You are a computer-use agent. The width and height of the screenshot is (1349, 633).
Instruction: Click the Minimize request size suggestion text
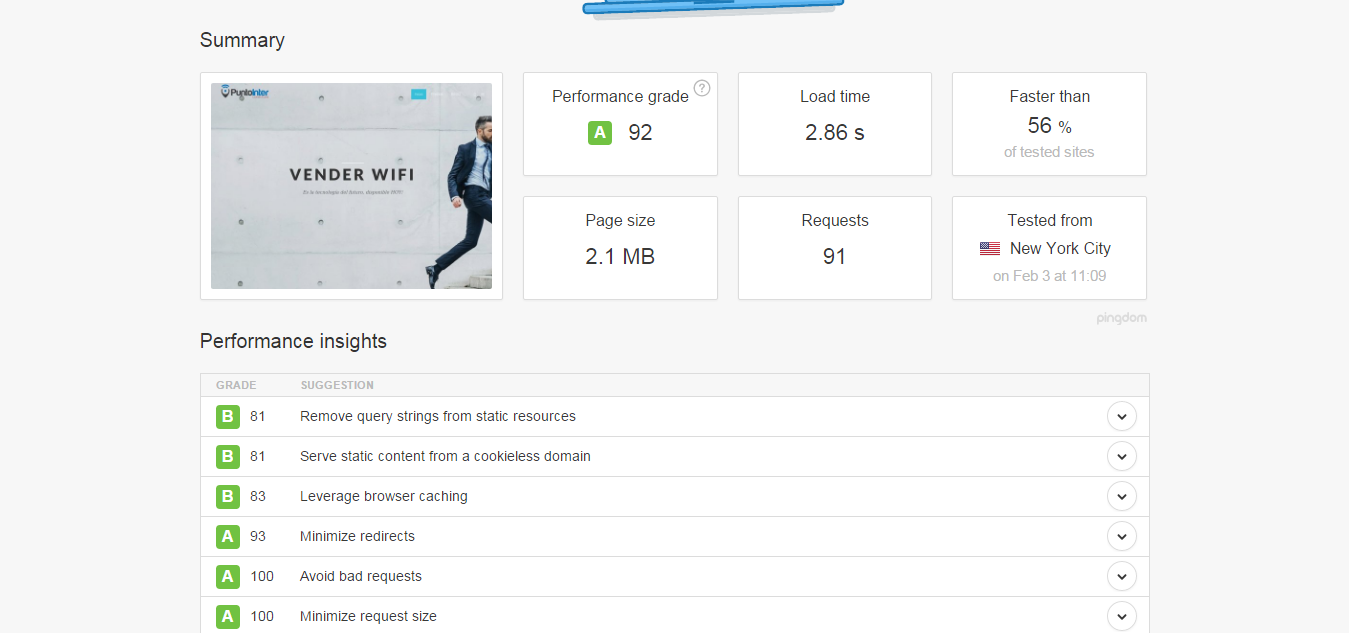pyautogui.click(x=367, y=616)
